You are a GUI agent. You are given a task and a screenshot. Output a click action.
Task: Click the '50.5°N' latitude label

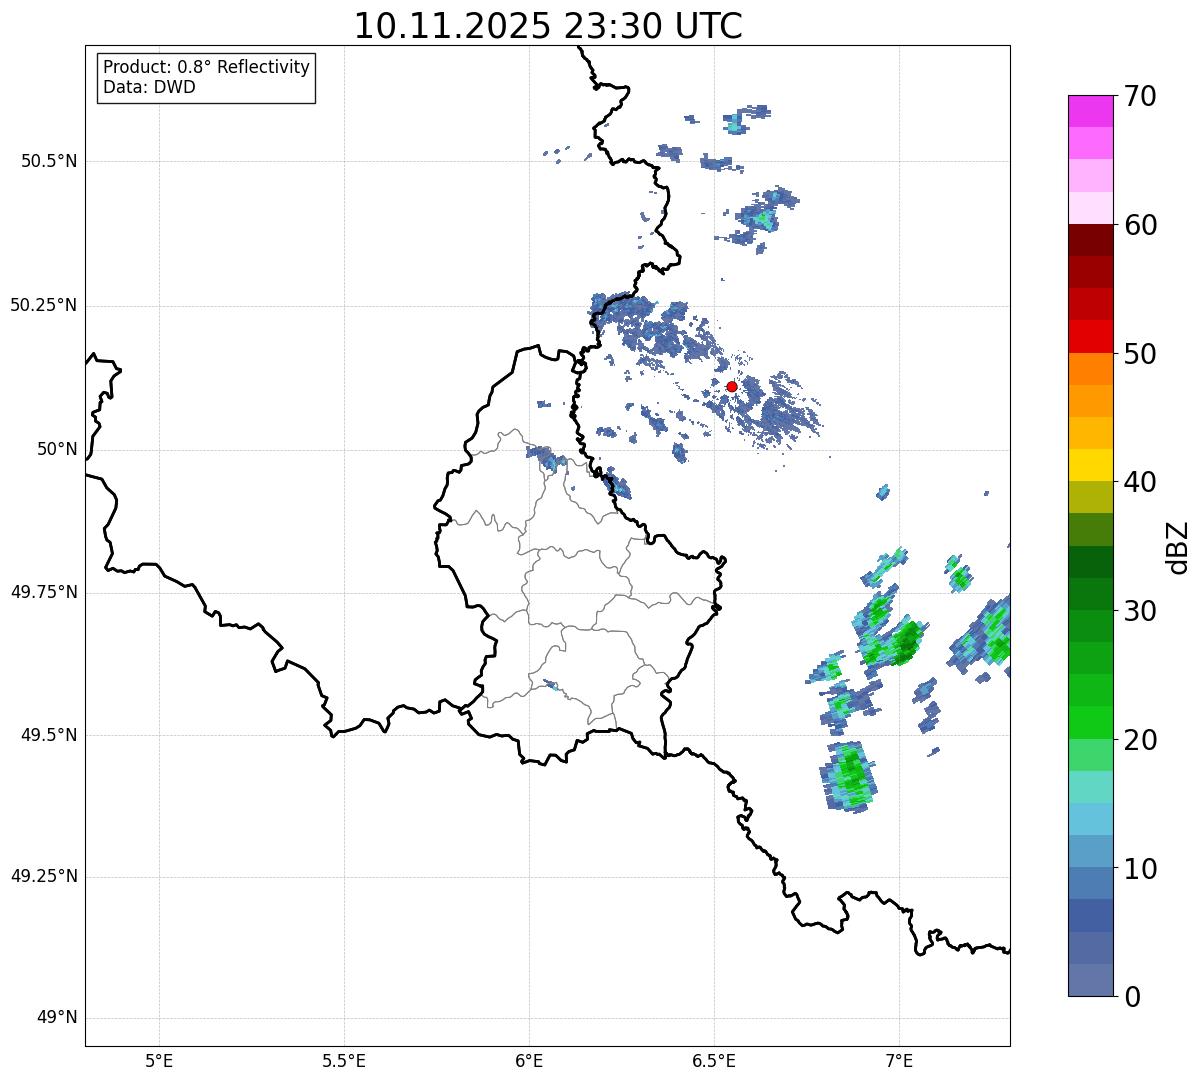point(49,161)
